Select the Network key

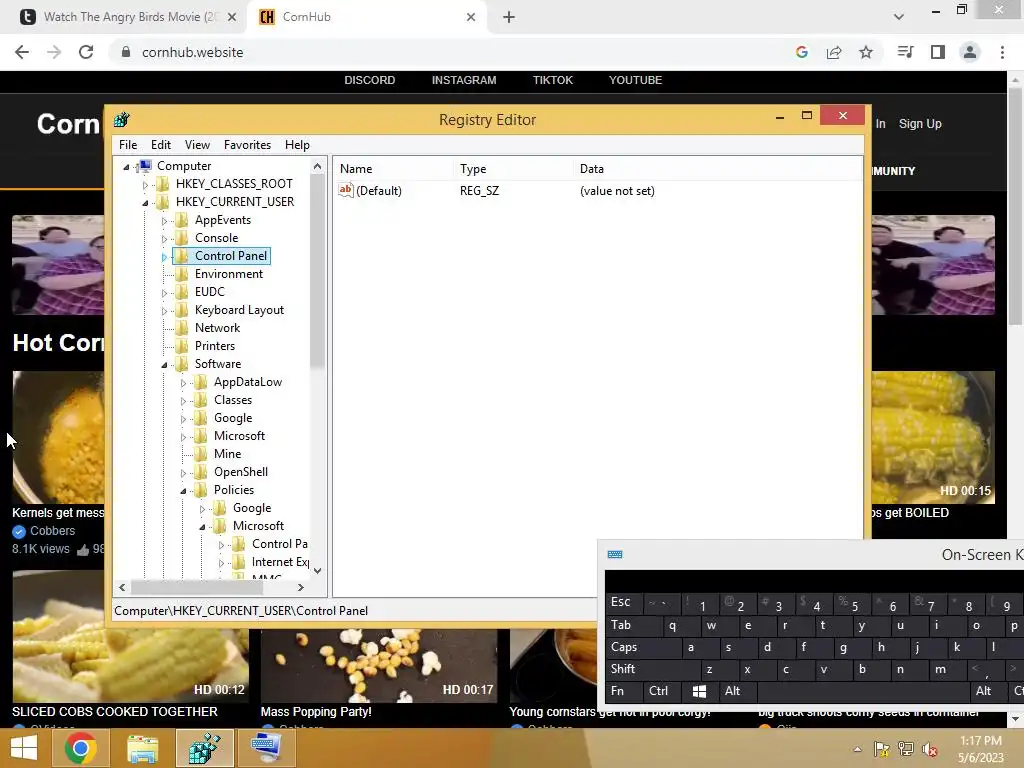click(x=217, y=328)
